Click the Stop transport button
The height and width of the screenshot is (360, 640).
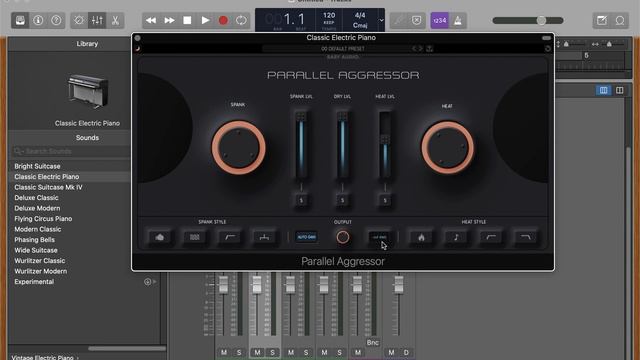point(187,20)
